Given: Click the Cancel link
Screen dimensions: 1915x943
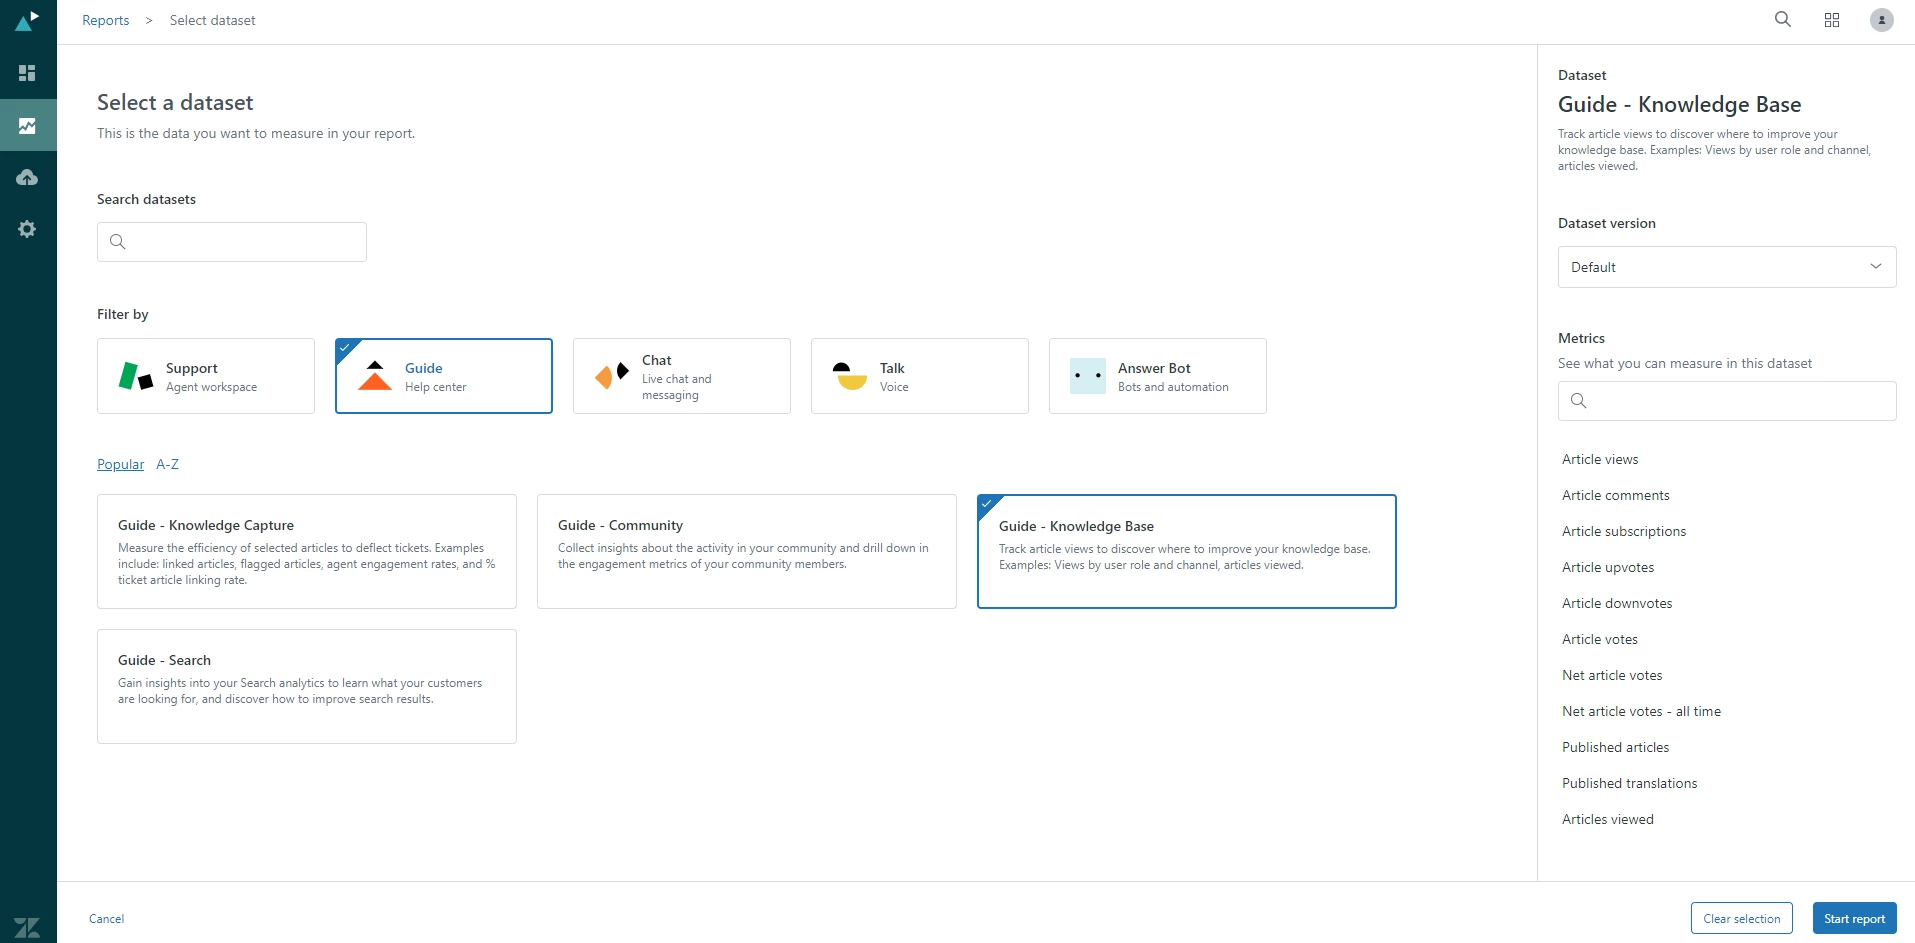Looking at the screenshot, I should (x=107, y=919).
